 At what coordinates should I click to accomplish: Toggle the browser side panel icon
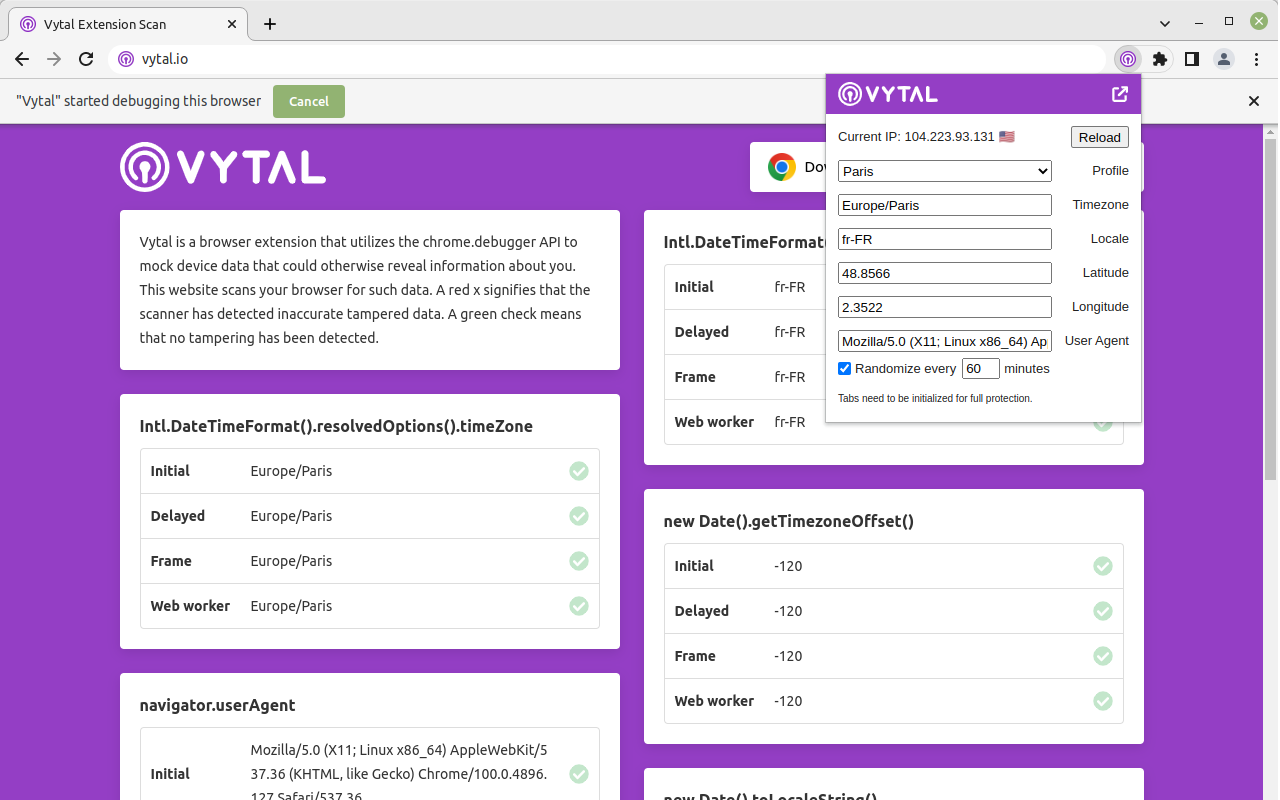tap(1192, 59)
